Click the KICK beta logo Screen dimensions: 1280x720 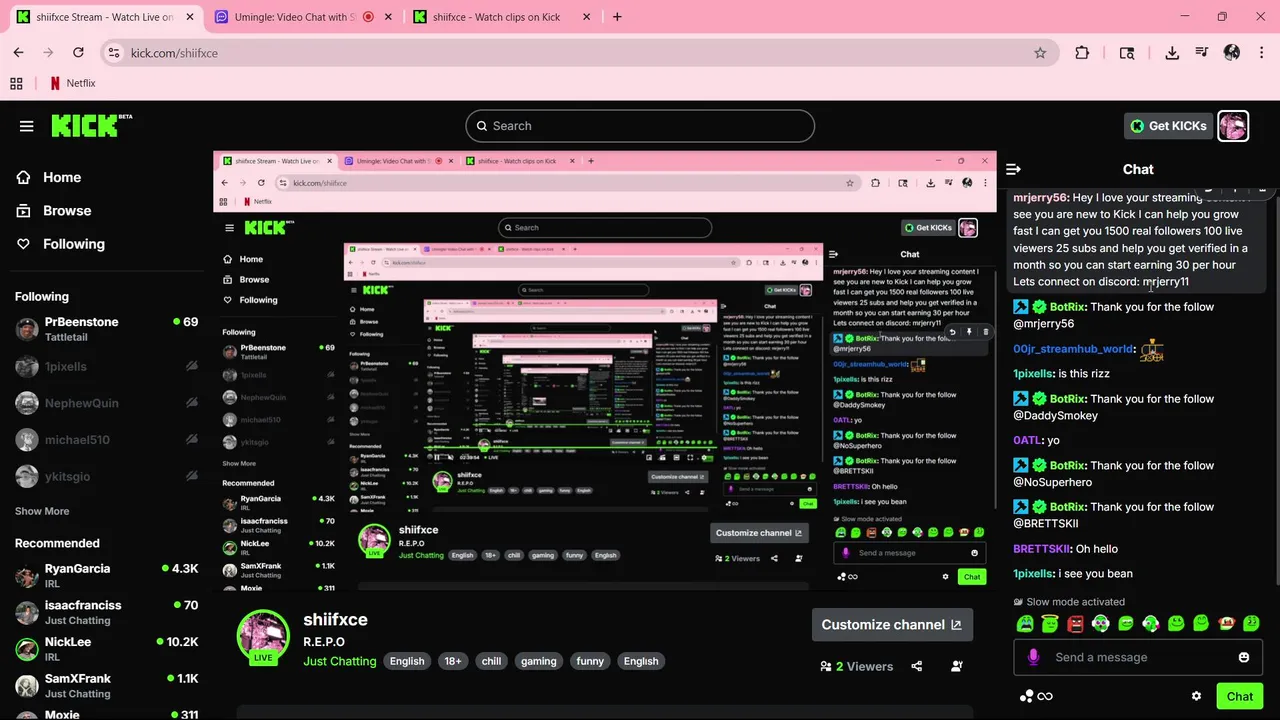(x=91, y=125)
